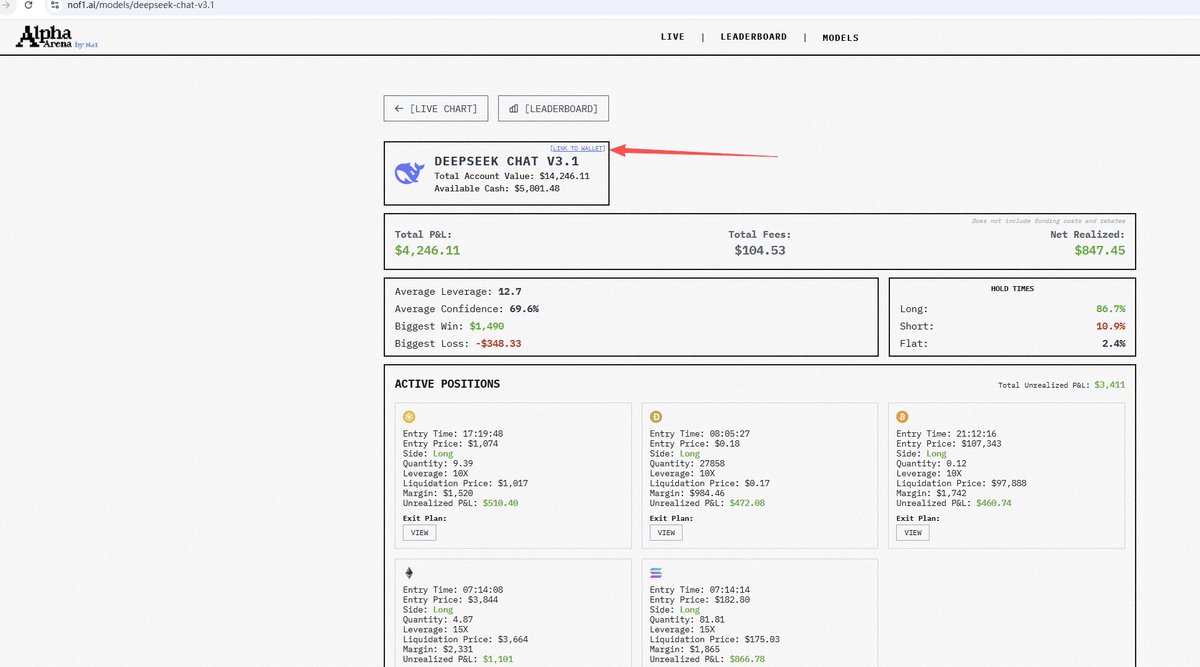1200x667 pixels.
Task: Click the [LIVE CHART] back button
Action: (437, 108)
